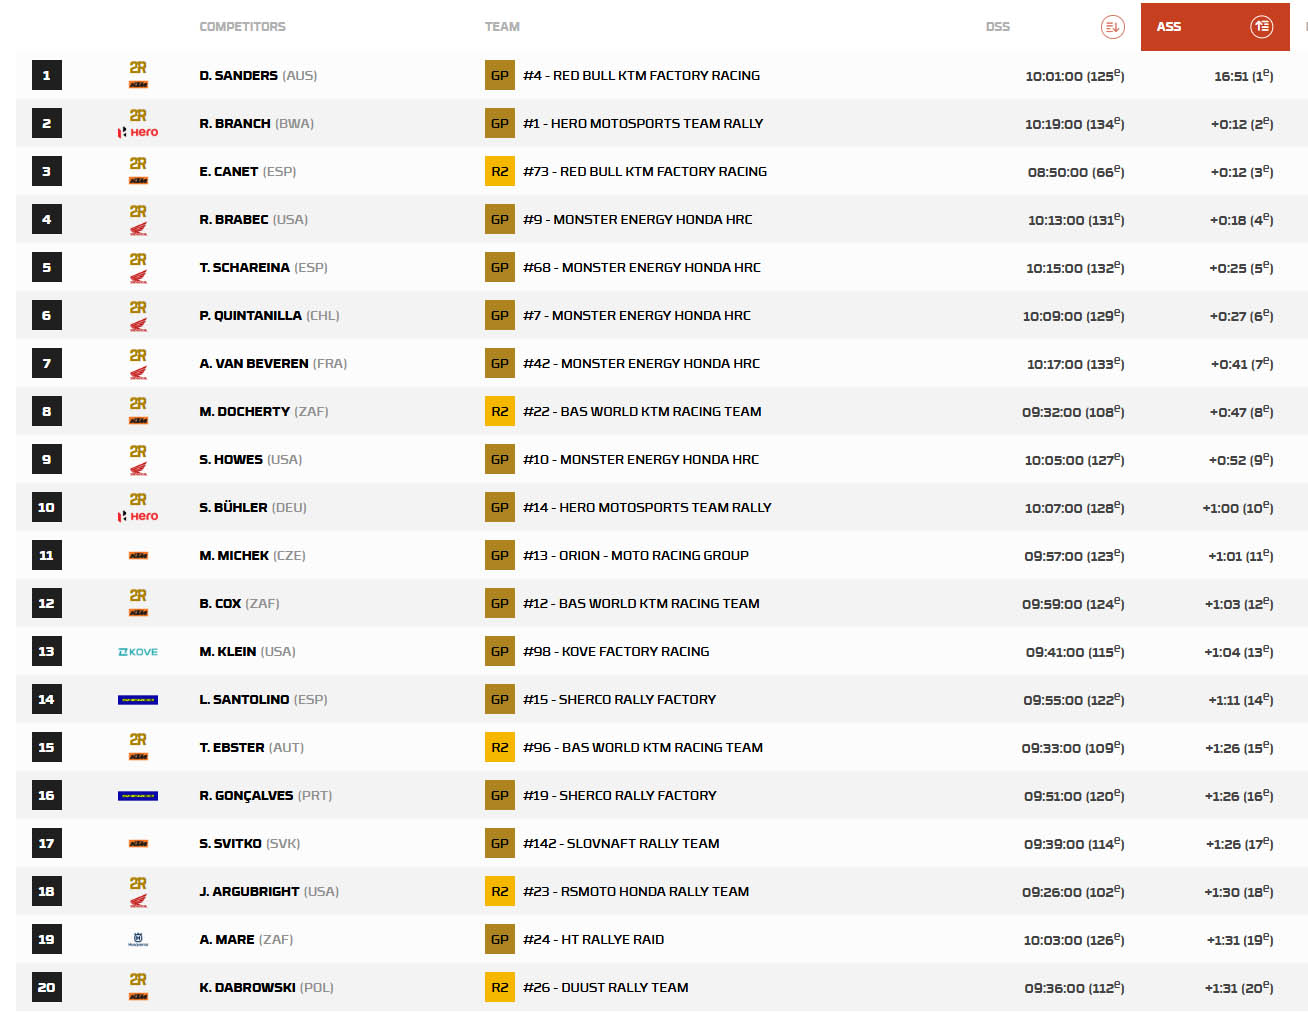Click the position 20 rank badge

[x=47, y=987]
